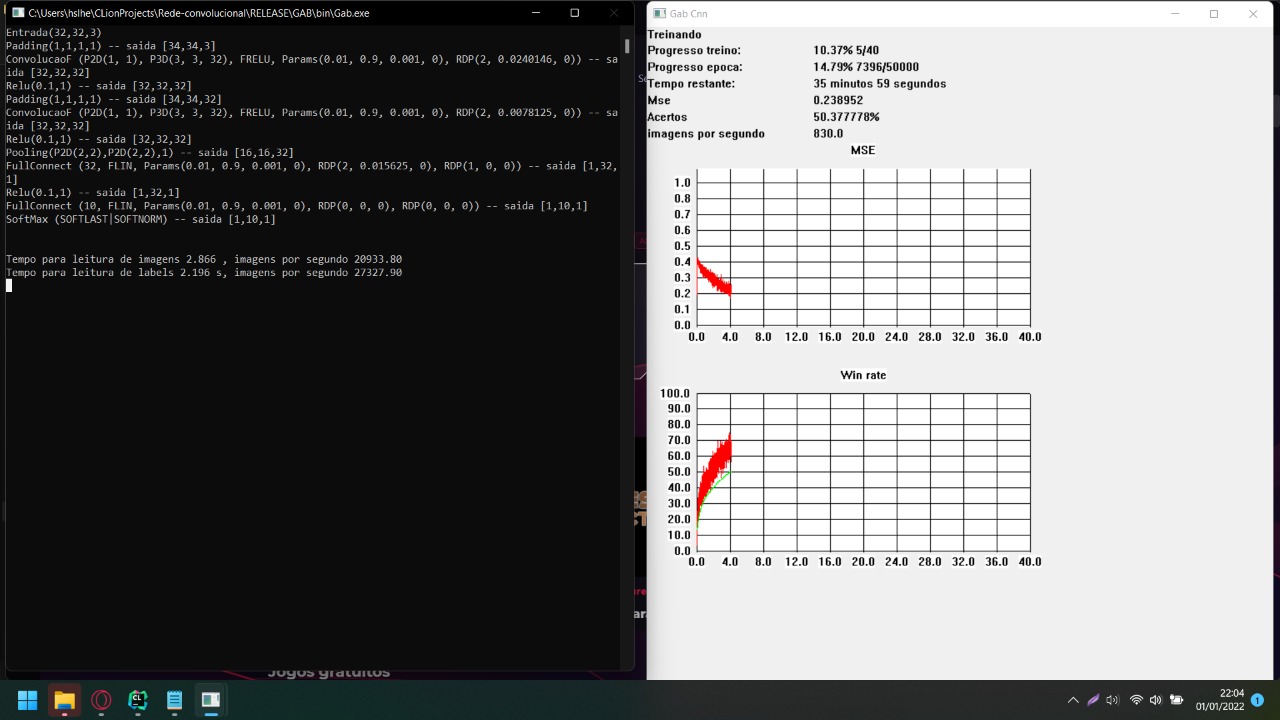
Task: Click 'Tempo para leitura de labels' line
Action: click(x=204, y=272)
